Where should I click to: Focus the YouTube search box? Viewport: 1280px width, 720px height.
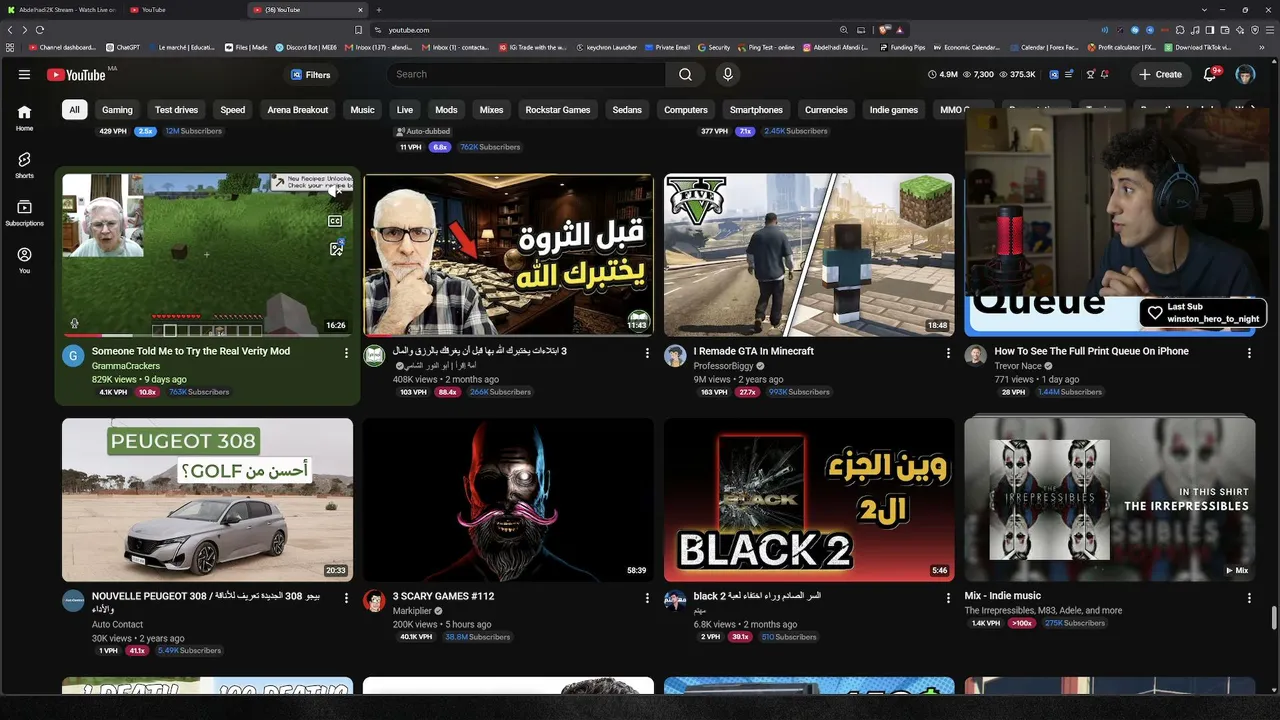pos(526,74)
